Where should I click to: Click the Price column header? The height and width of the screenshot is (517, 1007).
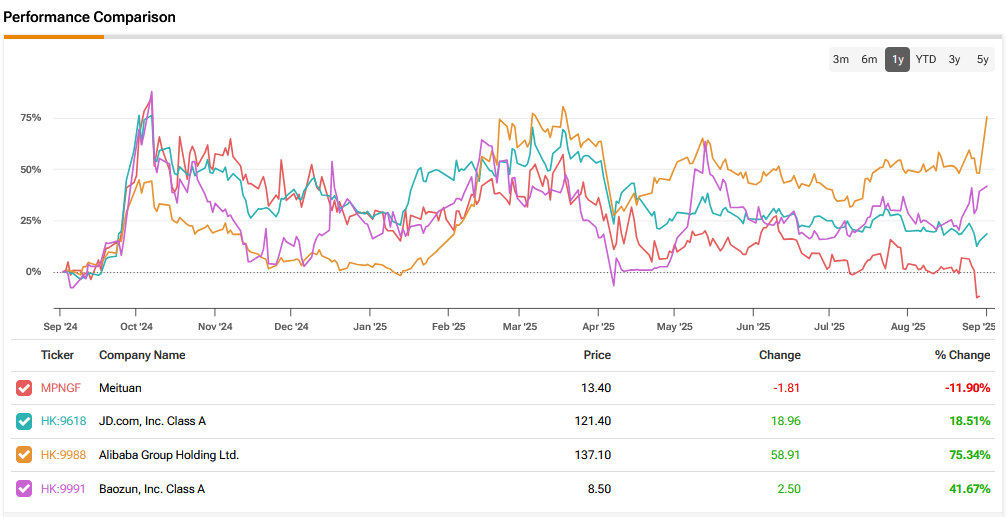point(597,355)
